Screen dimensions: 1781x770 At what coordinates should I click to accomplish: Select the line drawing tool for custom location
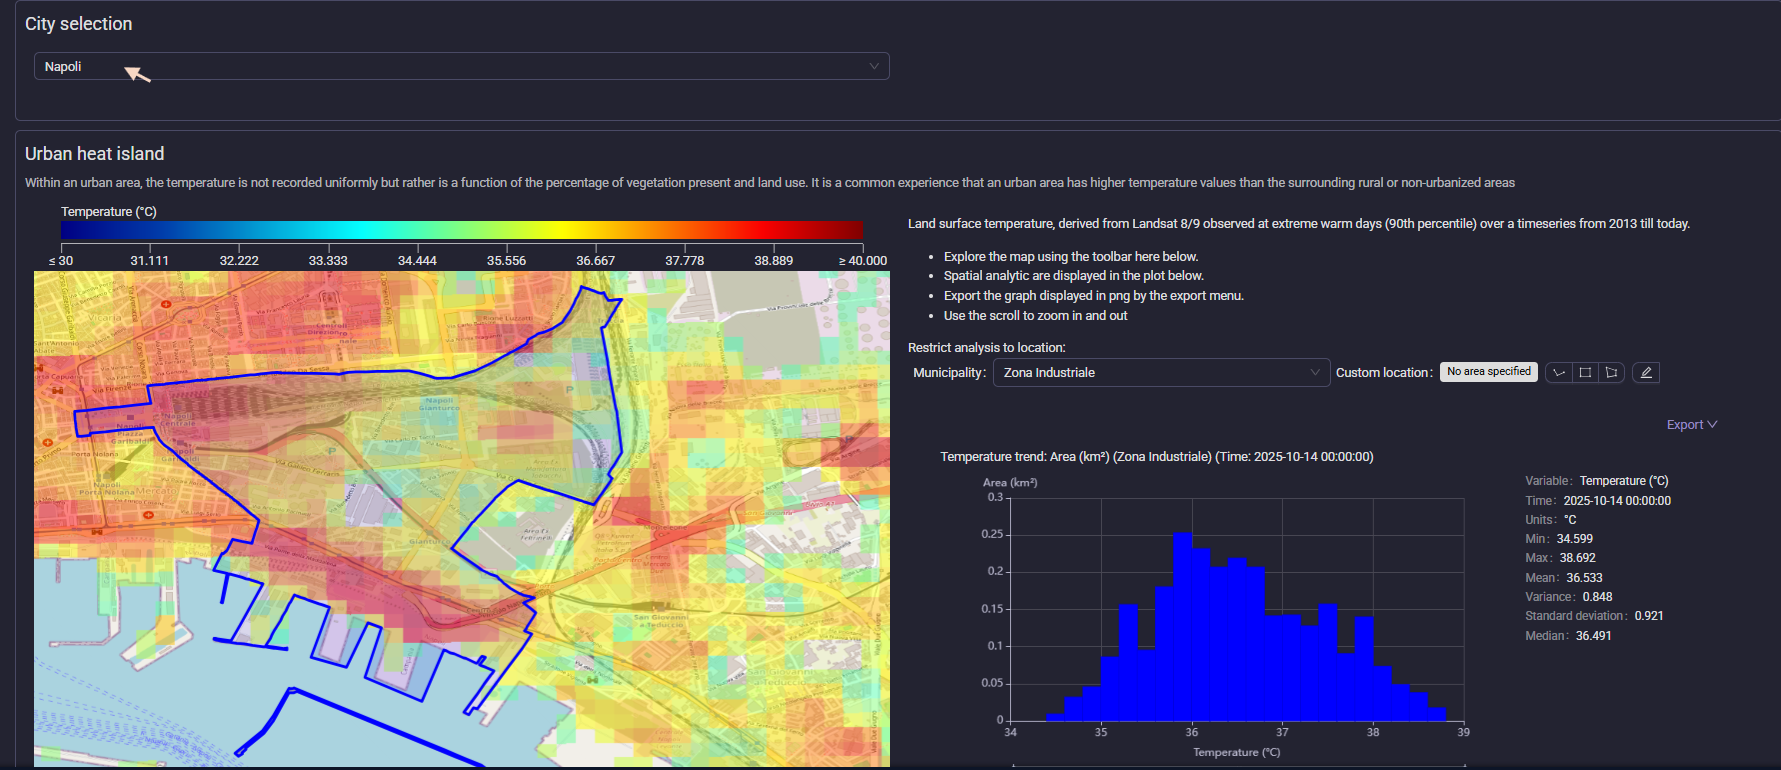click(x=1559, y=372)
